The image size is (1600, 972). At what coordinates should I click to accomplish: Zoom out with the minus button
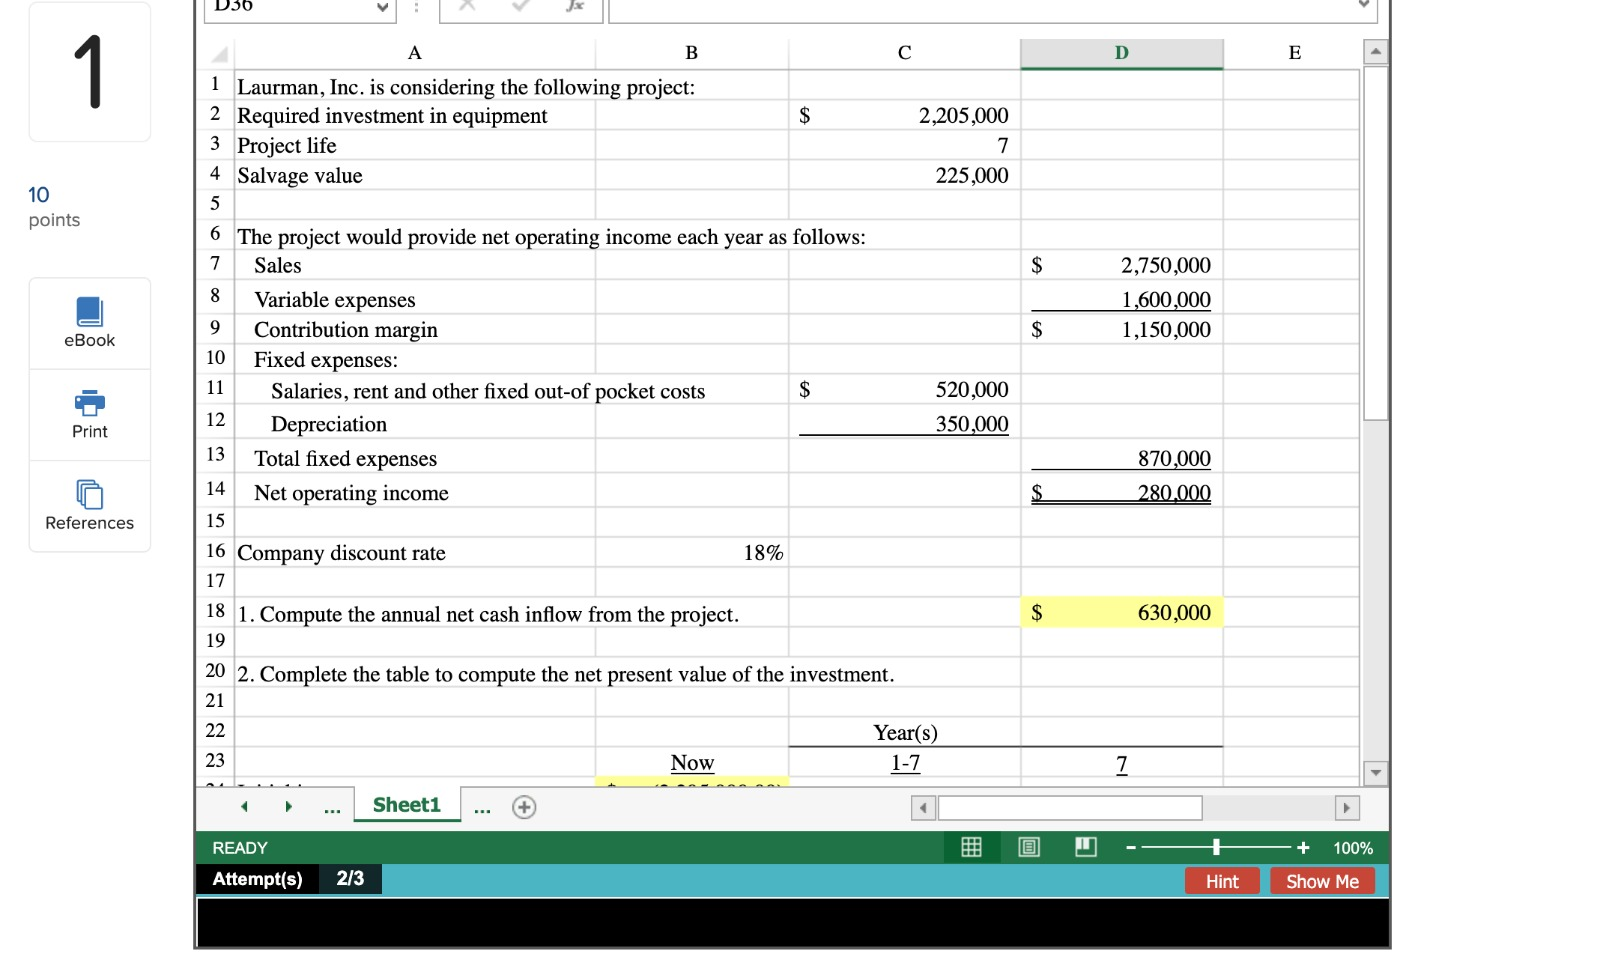pyautogui.click(x=1131, y=848)
